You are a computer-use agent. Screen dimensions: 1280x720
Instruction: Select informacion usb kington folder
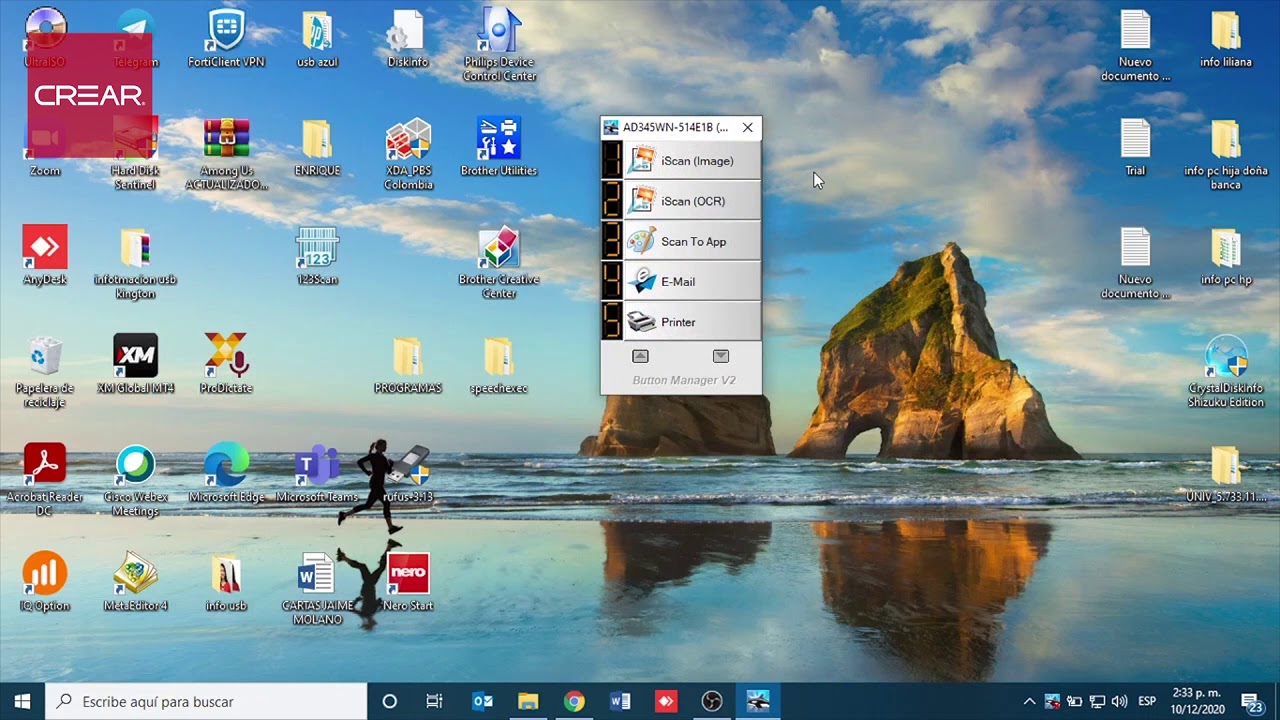click(x=135, y=263)
